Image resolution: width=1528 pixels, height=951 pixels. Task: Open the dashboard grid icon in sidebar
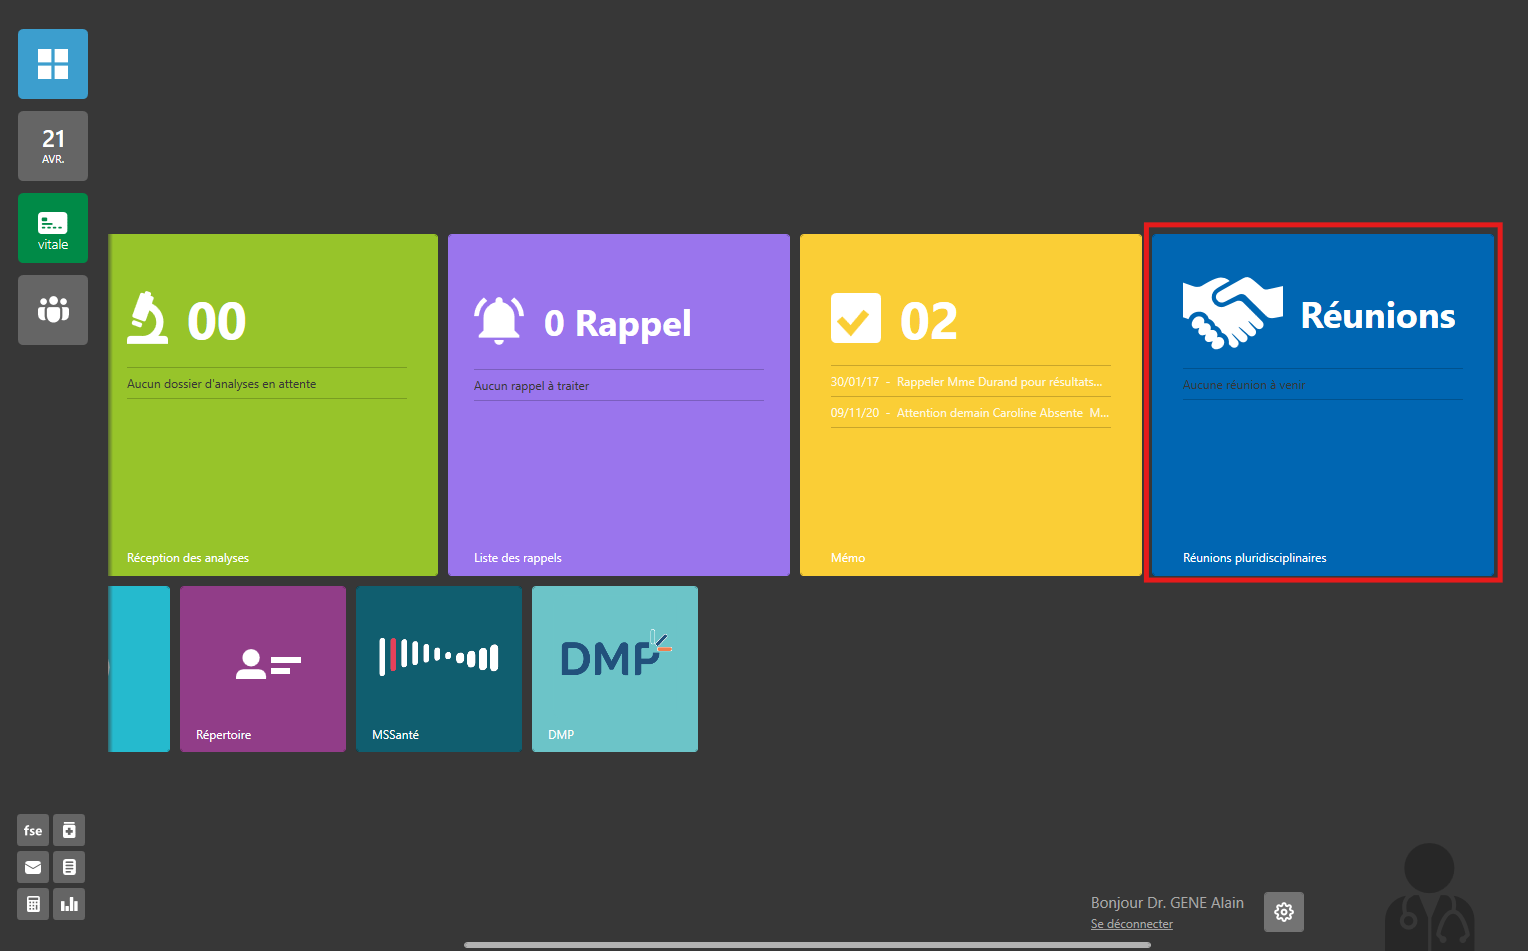point(53,64)
